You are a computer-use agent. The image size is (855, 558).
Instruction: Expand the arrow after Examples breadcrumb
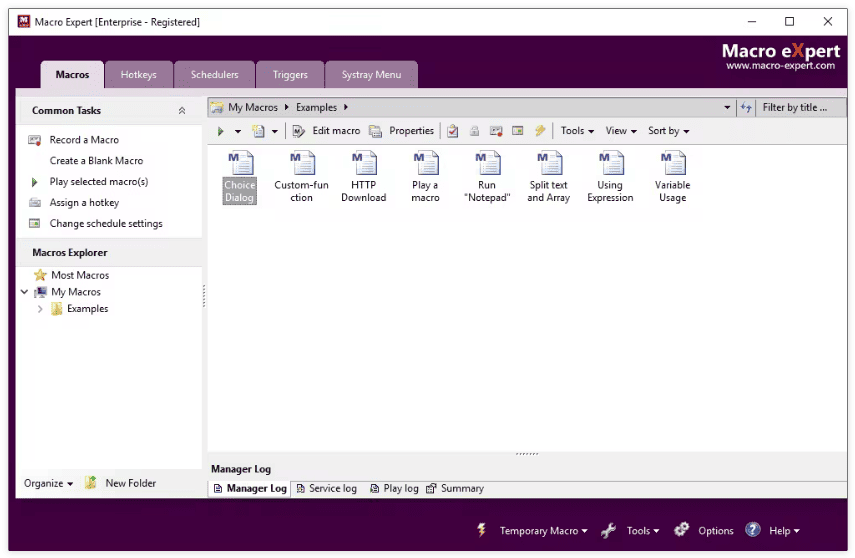point(346,107)
